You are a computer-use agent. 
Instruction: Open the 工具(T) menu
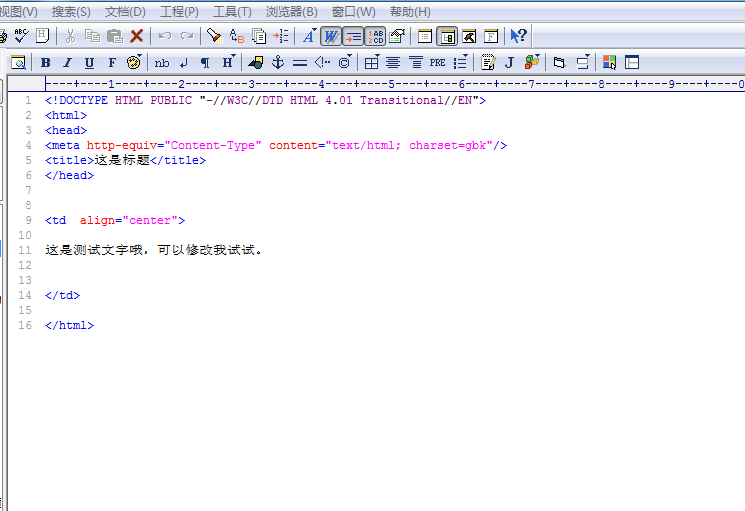click(x=232, y=12)
